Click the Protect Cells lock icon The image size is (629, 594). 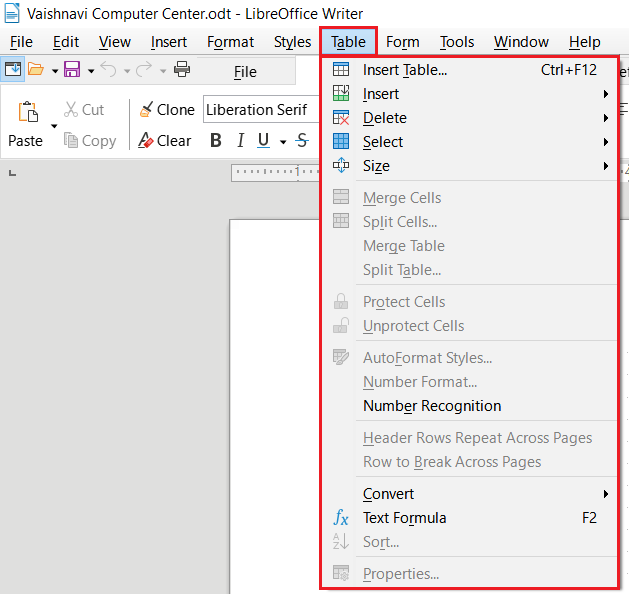pyautogui.click(x=341, y=301)
